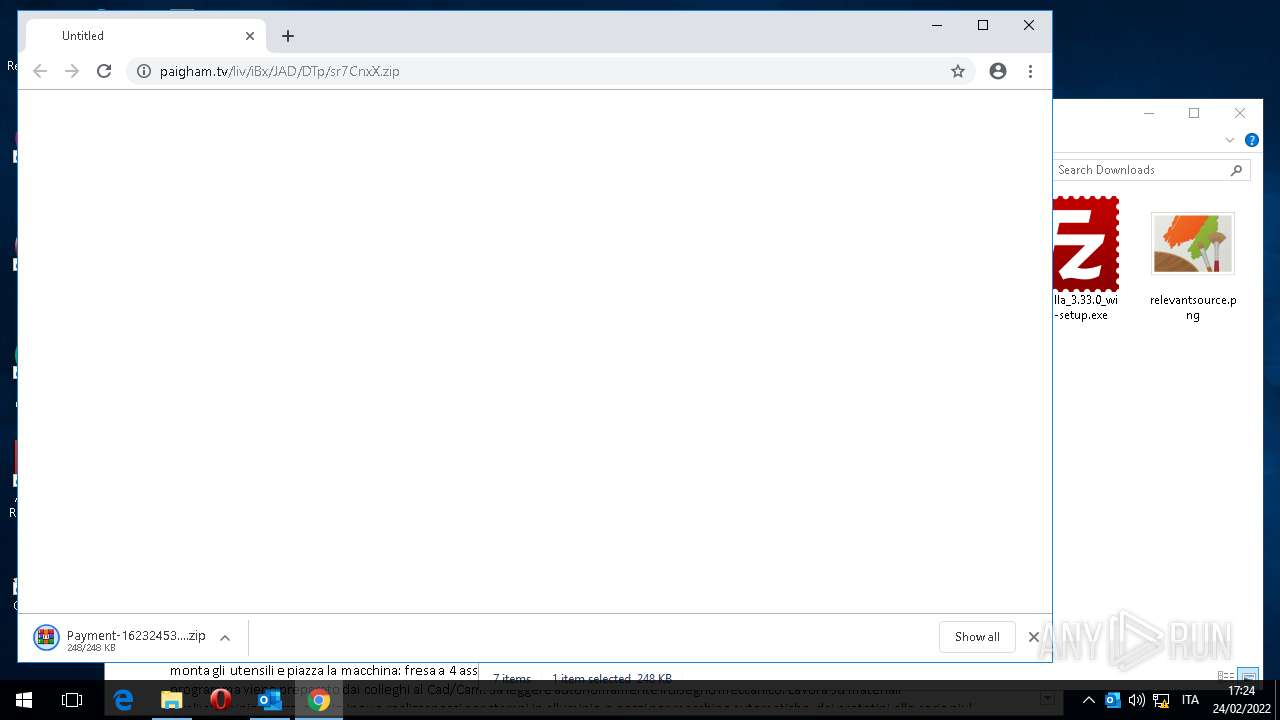1280x720 pixels.
Task: Click Show all downloads
Action: coord(977,637)
